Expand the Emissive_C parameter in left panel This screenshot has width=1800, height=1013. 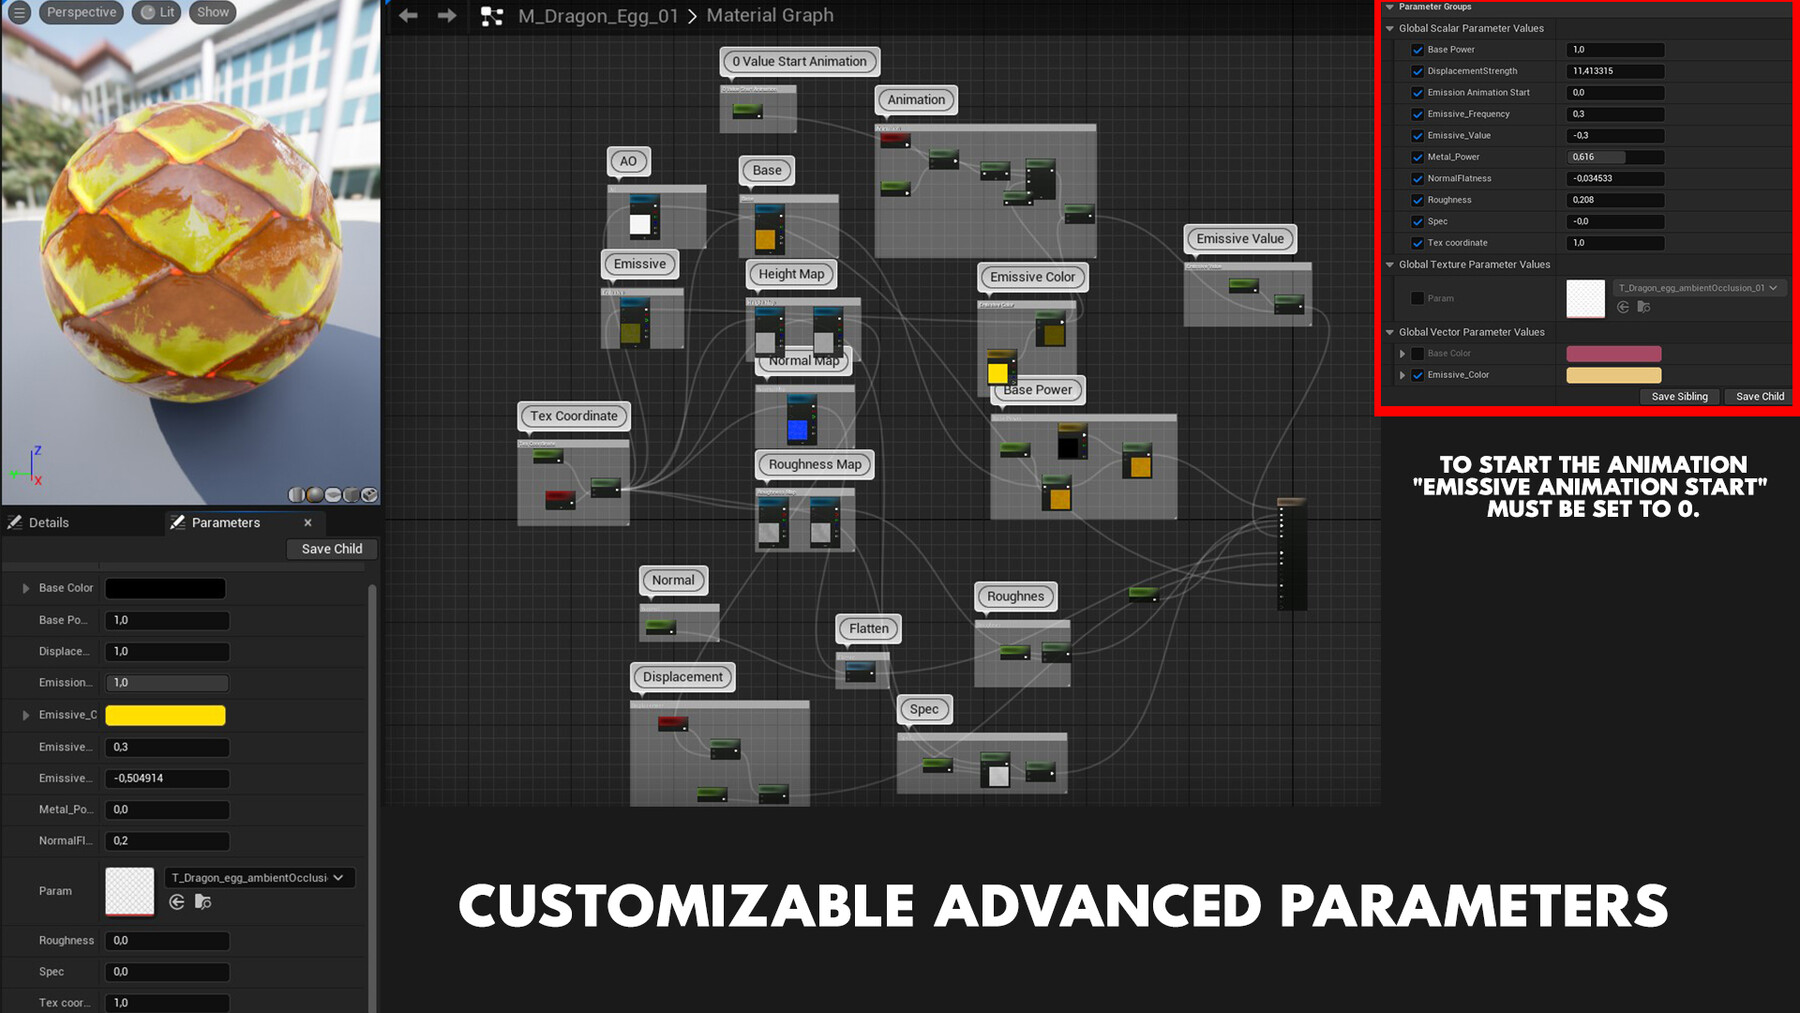(26, 715)
